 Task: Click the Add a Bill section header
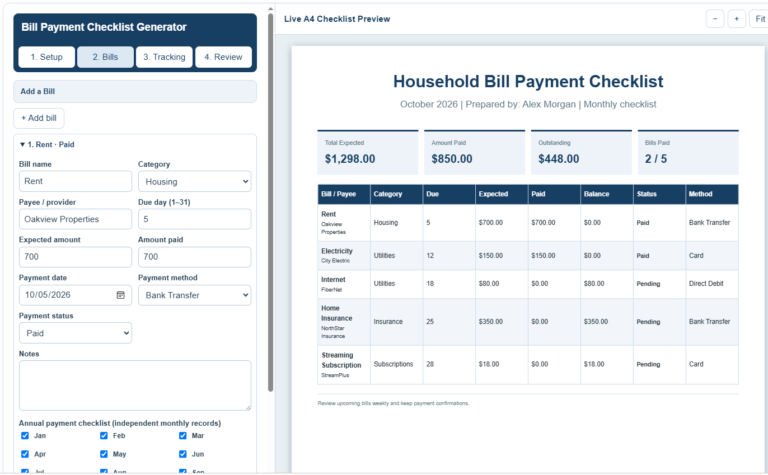click(x=135, y=92)
